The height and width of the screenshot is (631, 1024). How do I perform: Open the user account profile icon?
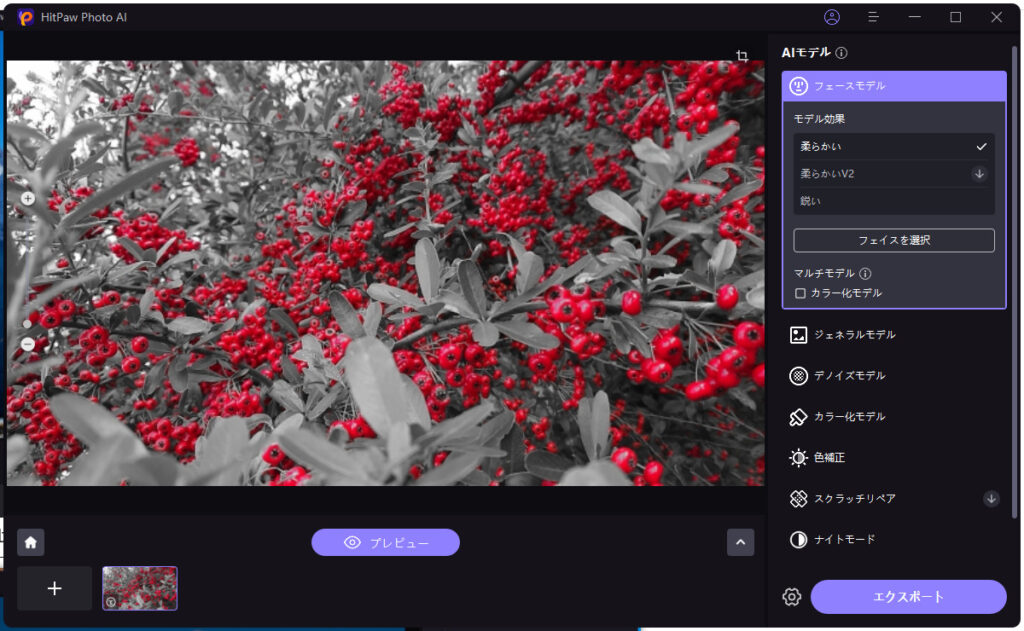(x=832, y=17)
